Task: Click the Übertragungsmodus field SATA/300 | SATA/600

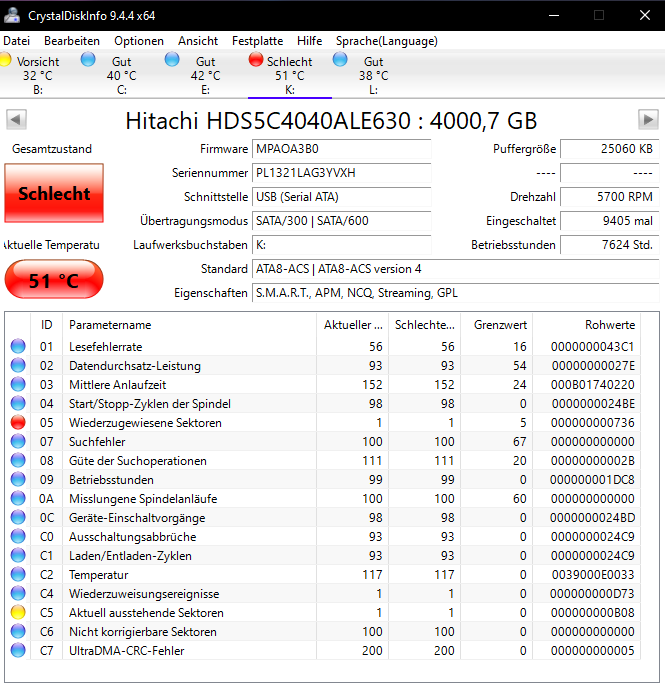Action: click(341, 221)
